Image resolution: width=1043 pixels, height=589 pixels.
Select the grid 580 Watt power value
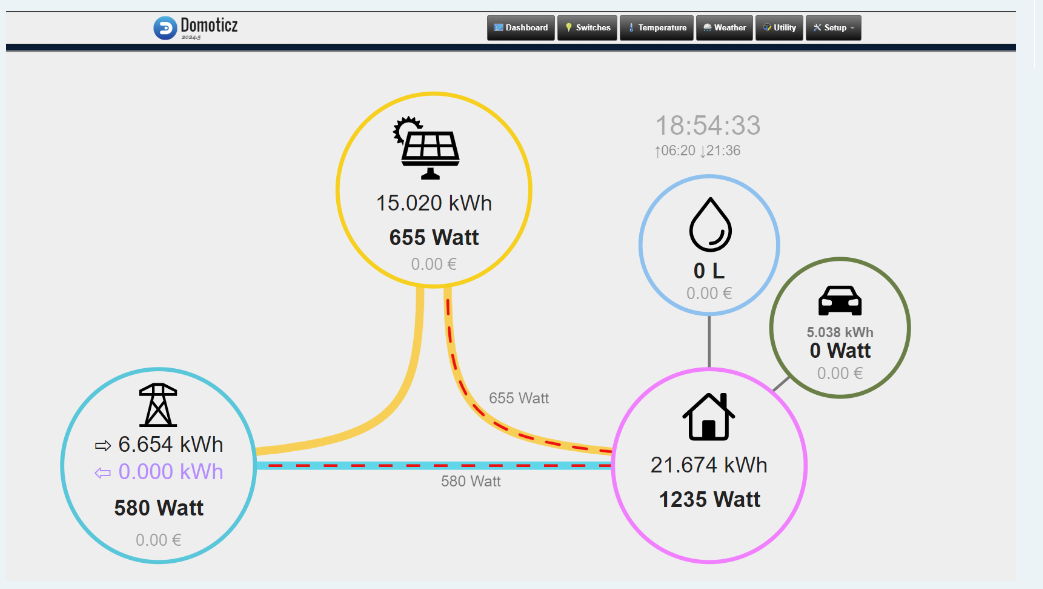159,508
